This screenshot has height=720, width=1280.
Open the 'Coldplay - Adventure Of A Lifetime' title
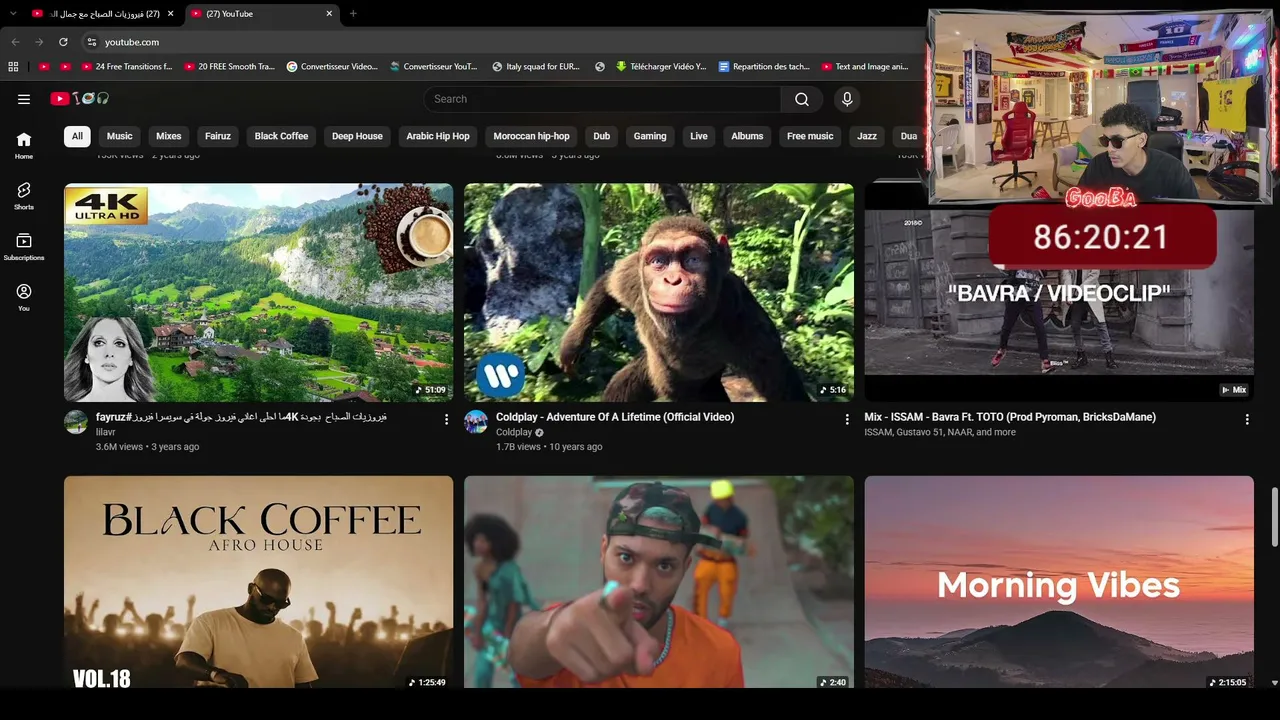click(615, 417)
